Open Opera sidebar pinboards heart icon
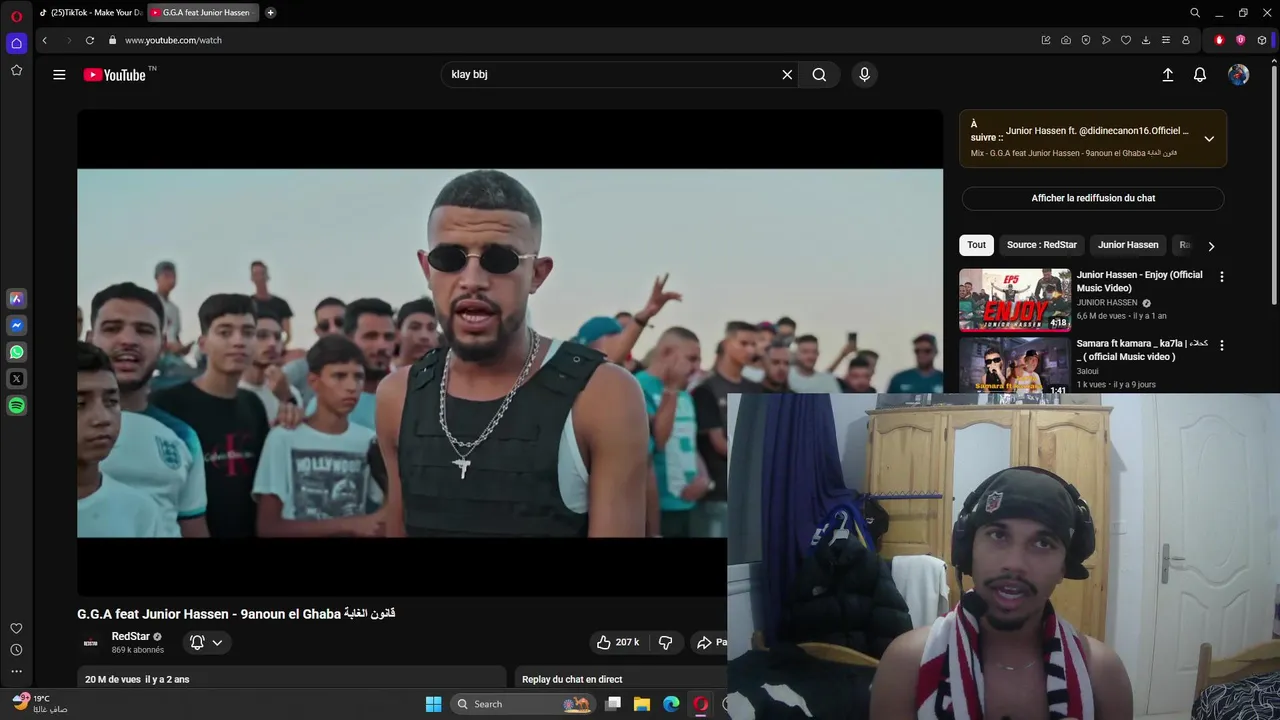Image resolution: width=1280 pixels, height=720 pixels. [x=16, y=628]
